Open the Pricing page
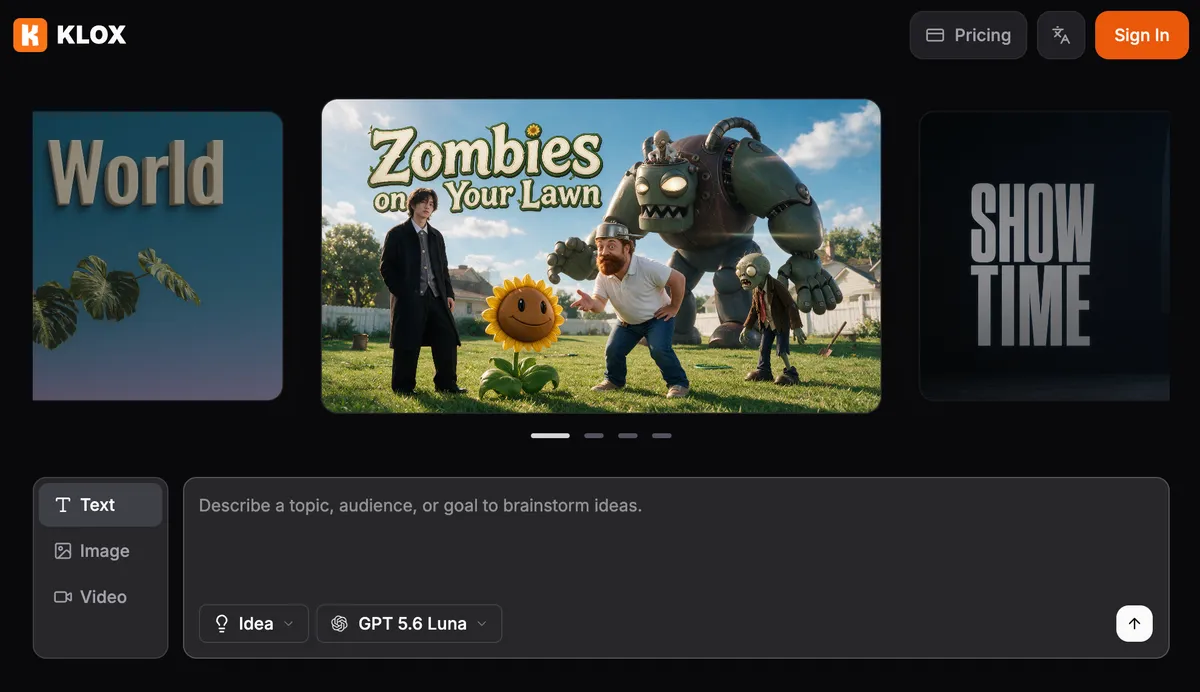 (968, 35)
